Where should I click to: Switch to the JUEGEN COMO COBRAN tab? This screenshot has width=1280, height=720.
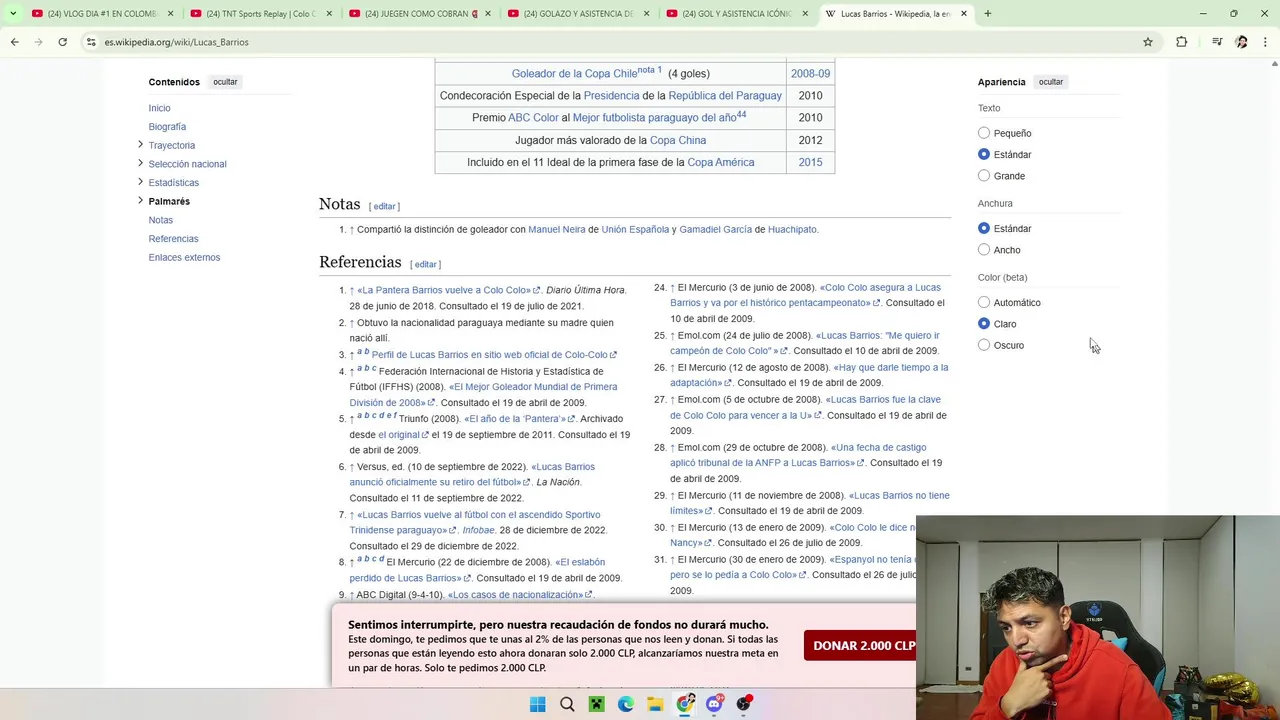(x=417, y=14)
